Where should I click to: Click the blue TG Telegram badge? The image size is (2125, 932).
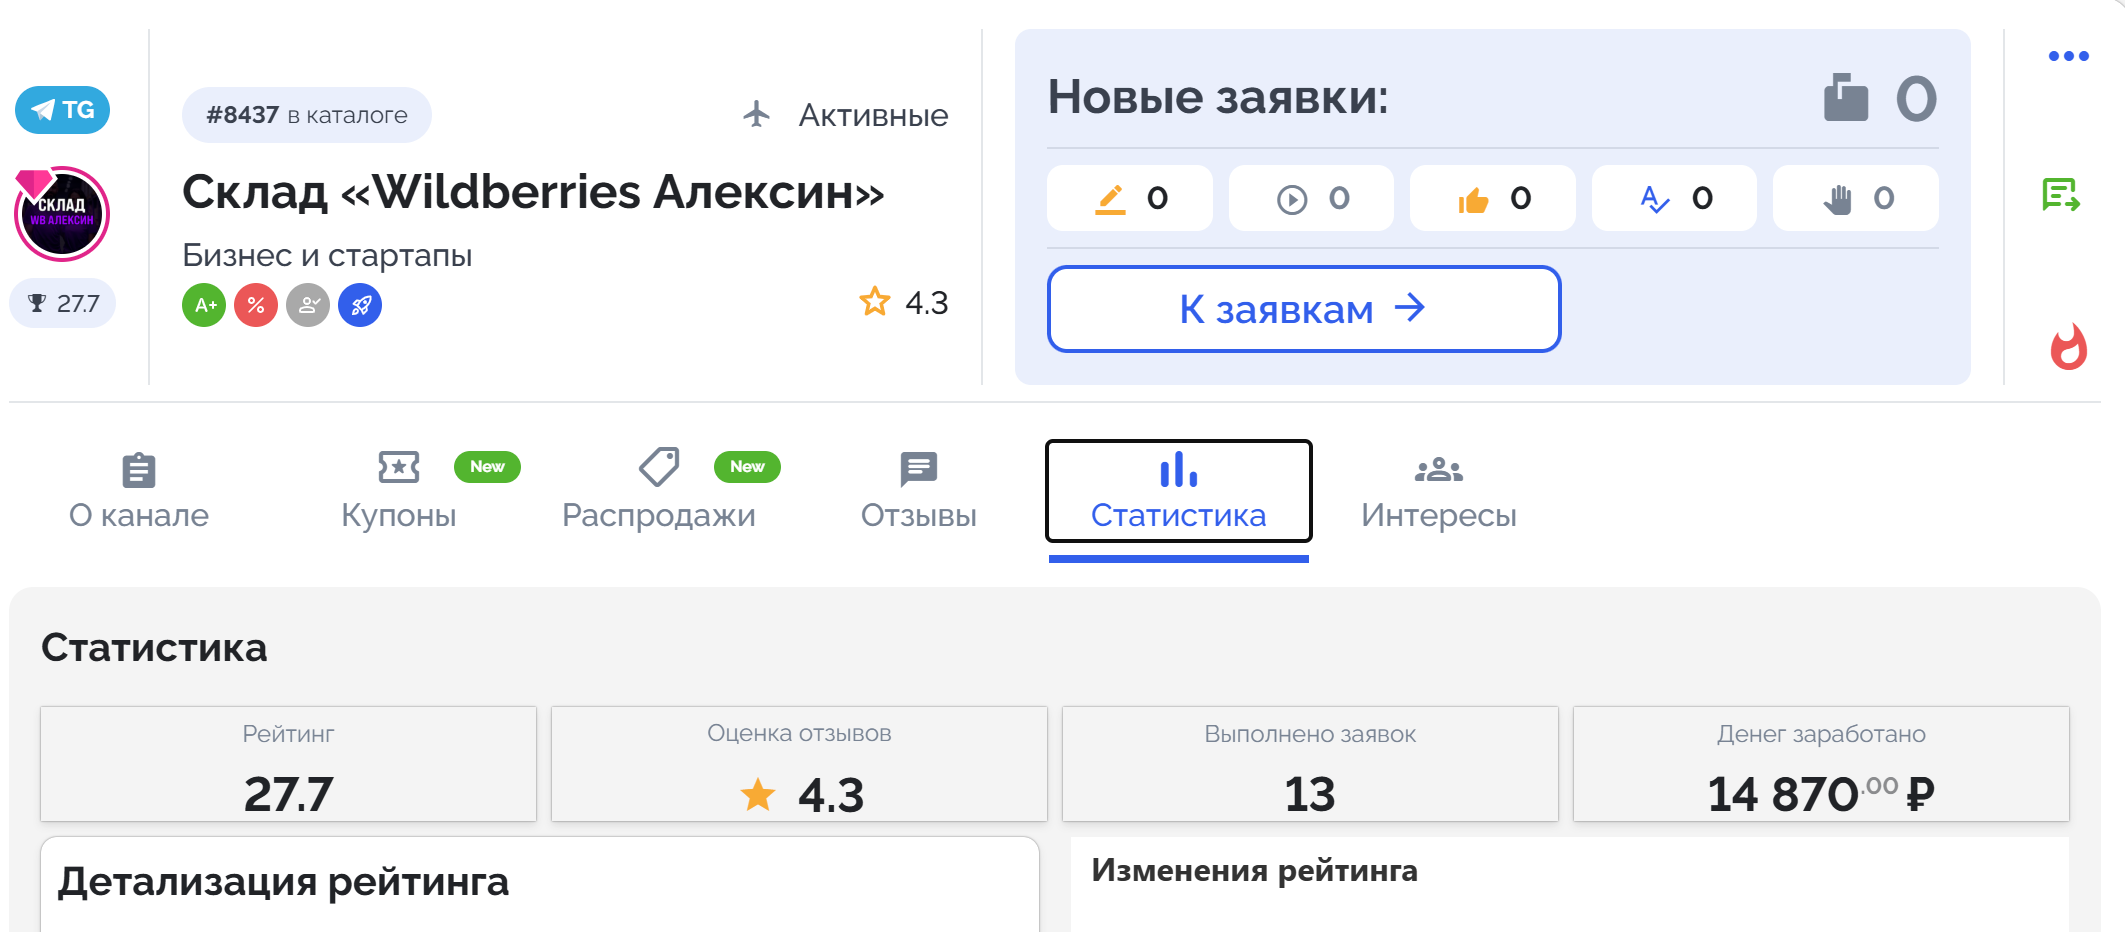tap(62, 110)
